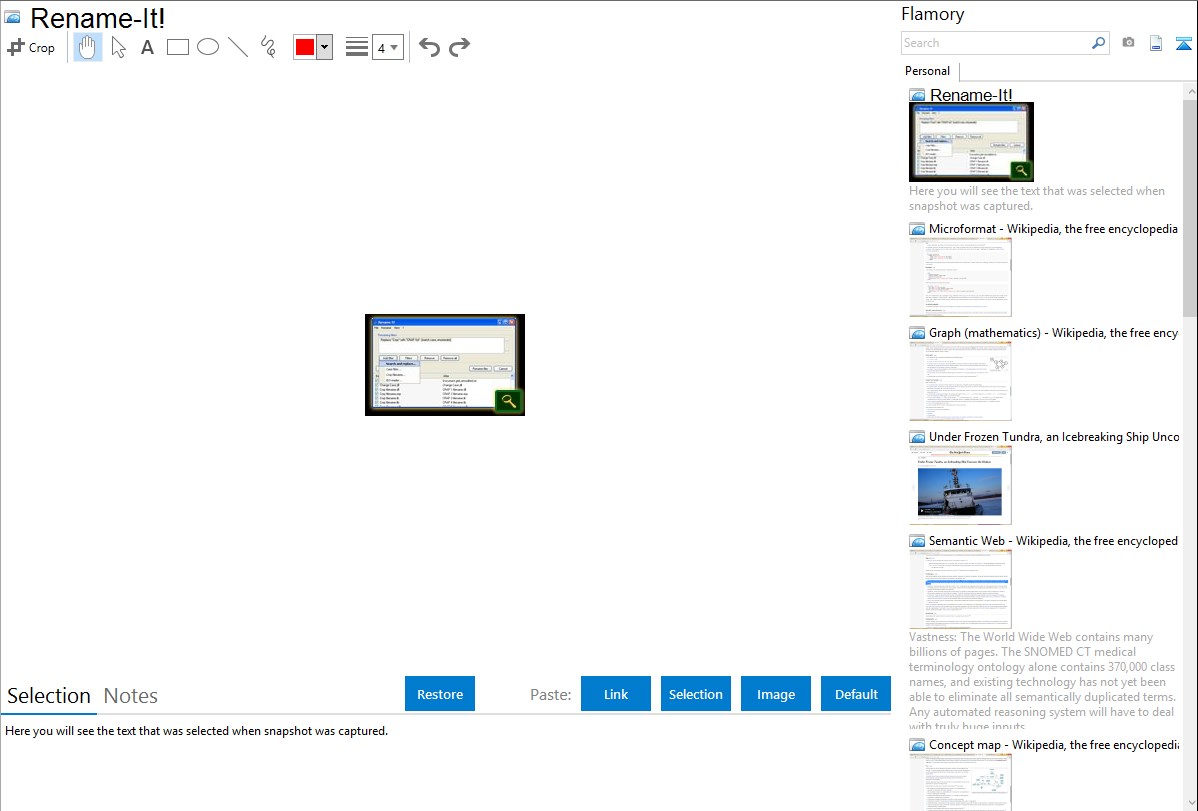Open the icebreaking ship snapshot thumbnail

pos(960,485)
